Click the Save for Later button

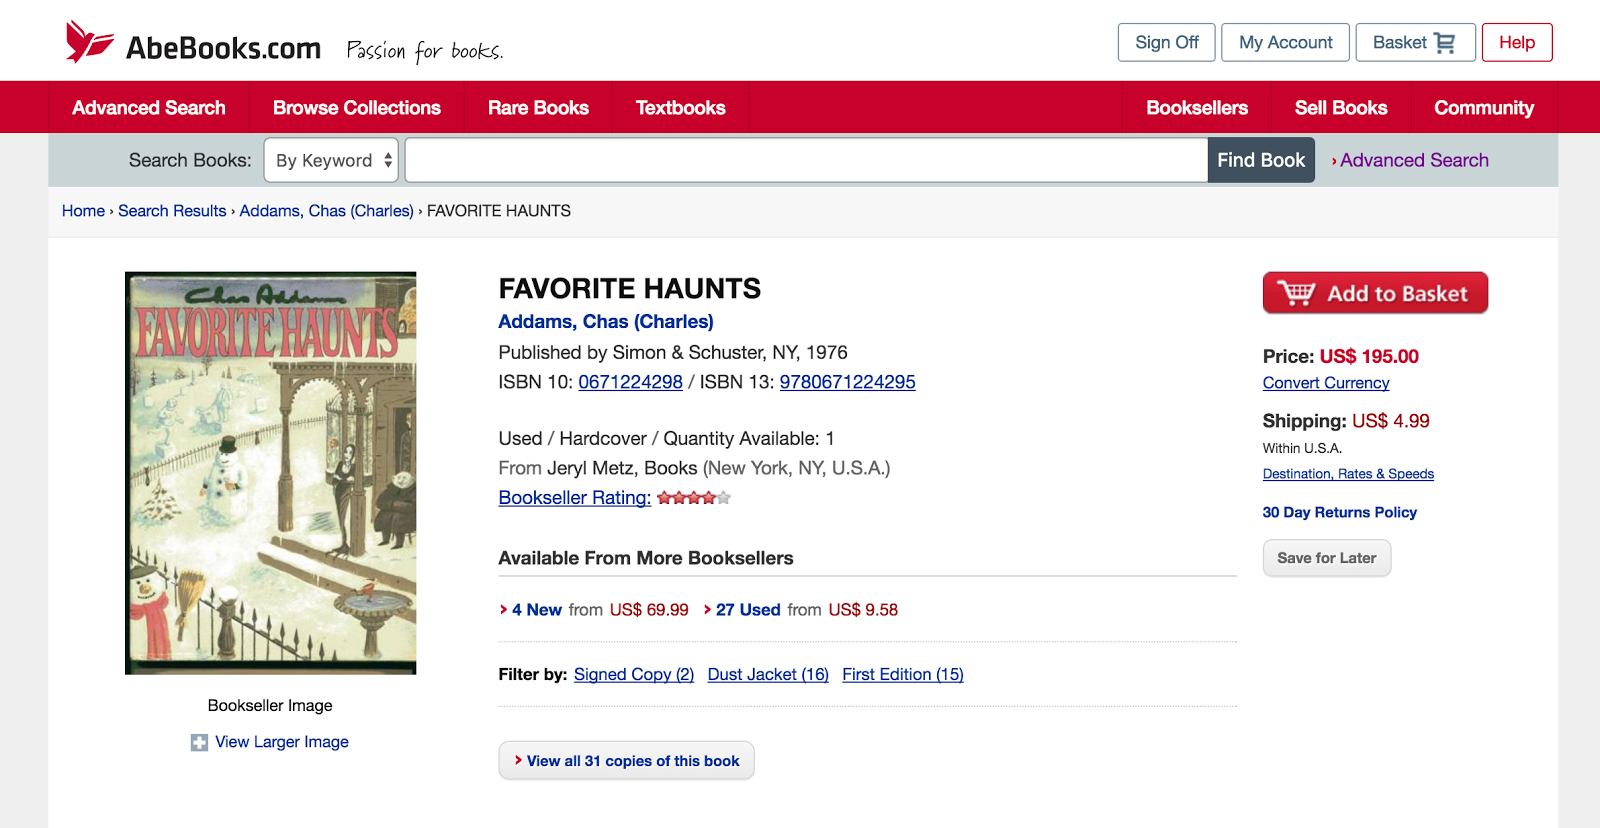(x=1326, y=558)
